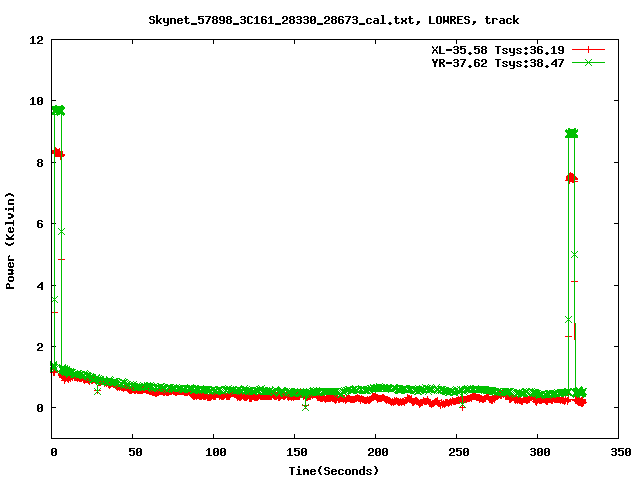Click the Power (Kelvin) axis label

pos(10,240)
